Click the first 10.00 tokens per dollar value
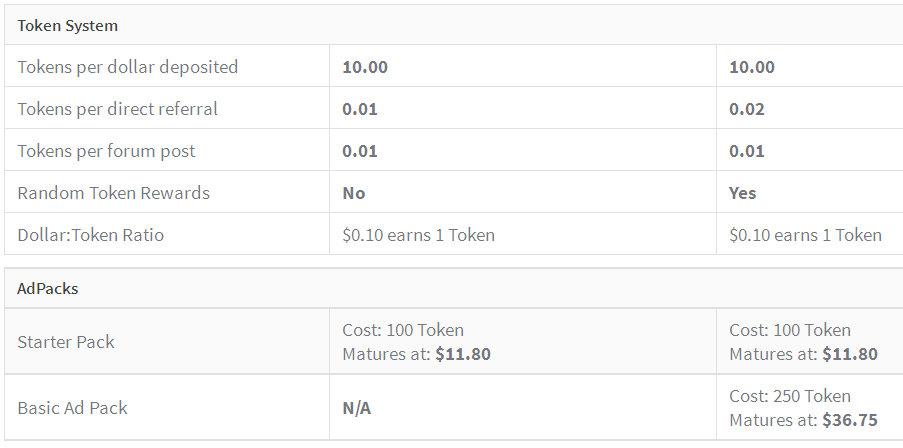 pos(365,68)
